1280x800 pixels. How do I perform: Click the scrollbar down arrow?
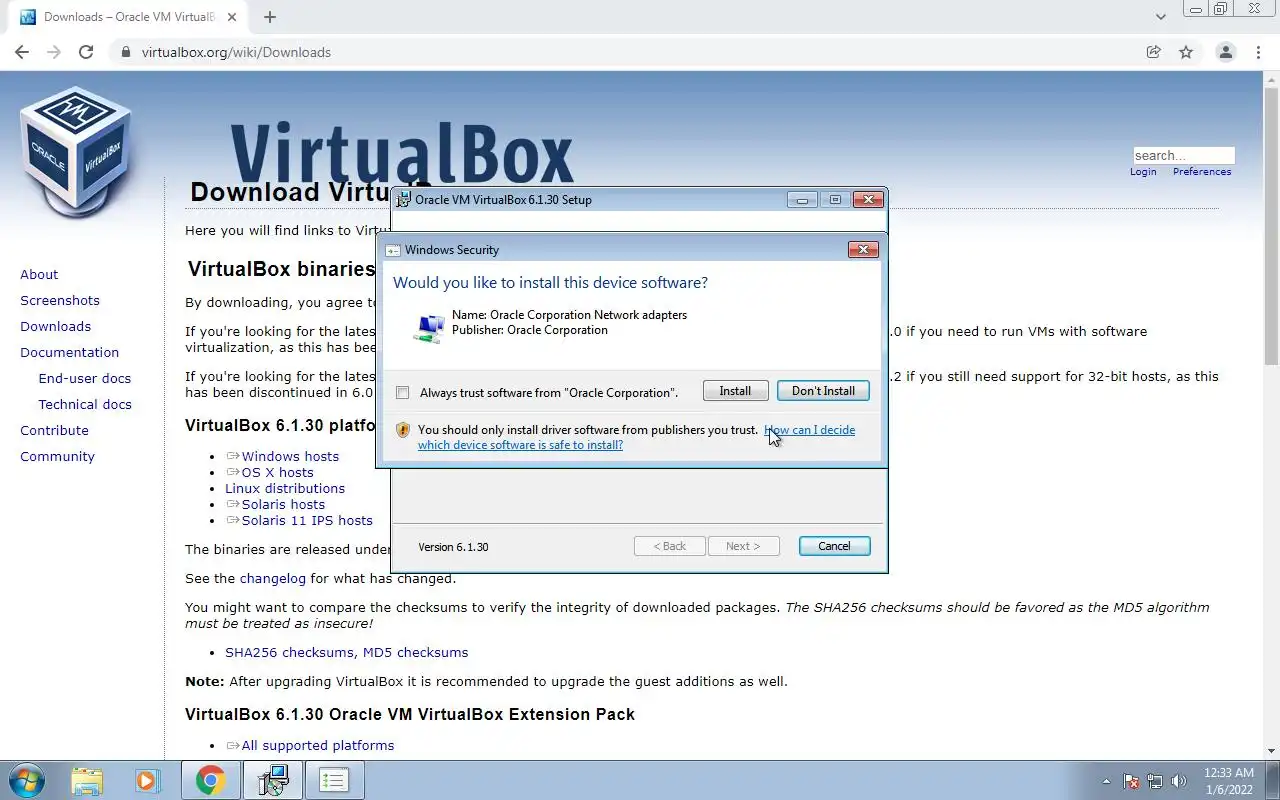(1272, 751)
